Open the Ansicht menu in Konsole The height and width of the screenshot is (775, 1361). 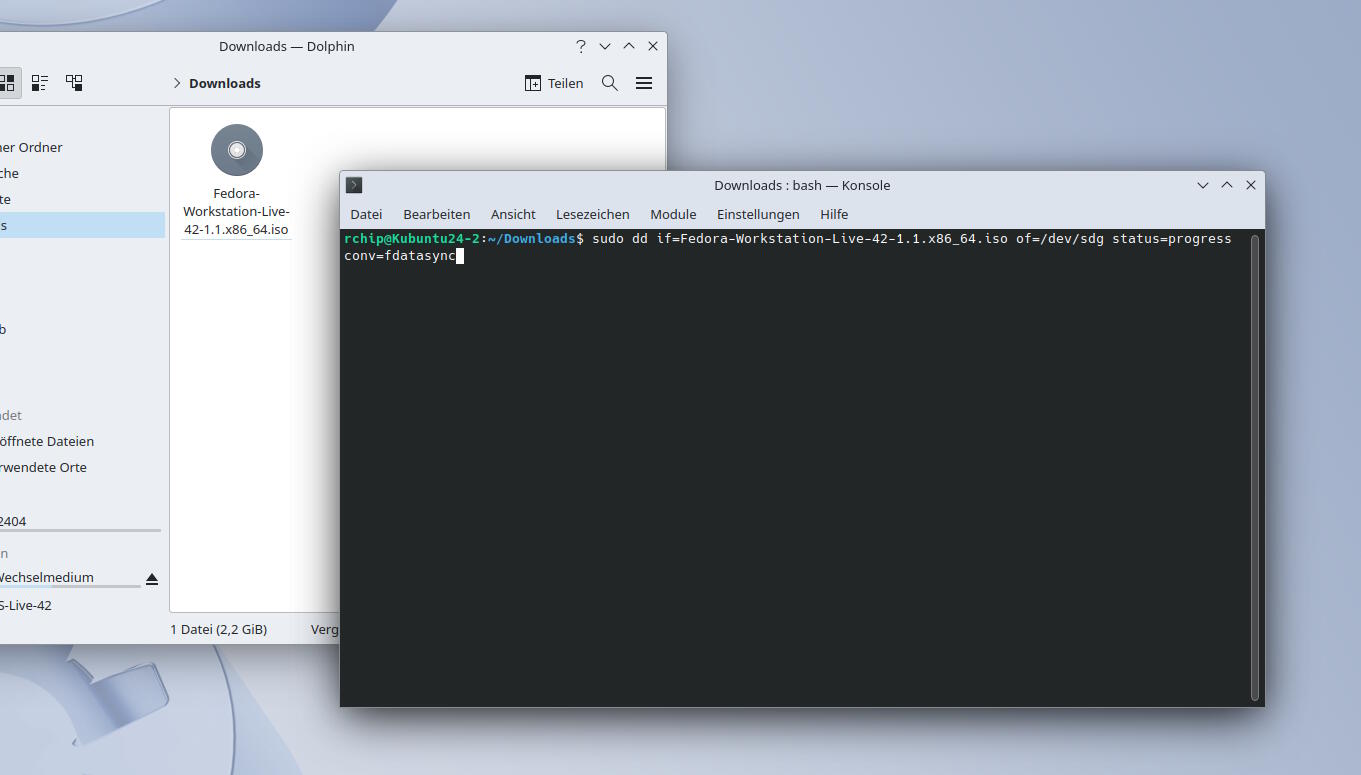click(x=513, y=214)
